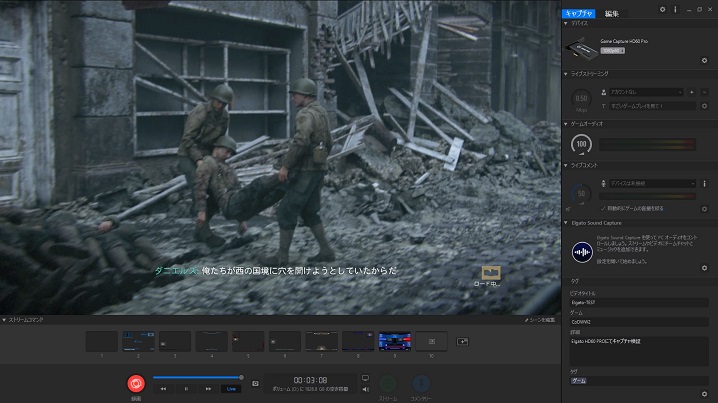Image resolution: width=718 pixels, height=403 pixels.
Task: Pause the live playback
Action: coord(186,389)
